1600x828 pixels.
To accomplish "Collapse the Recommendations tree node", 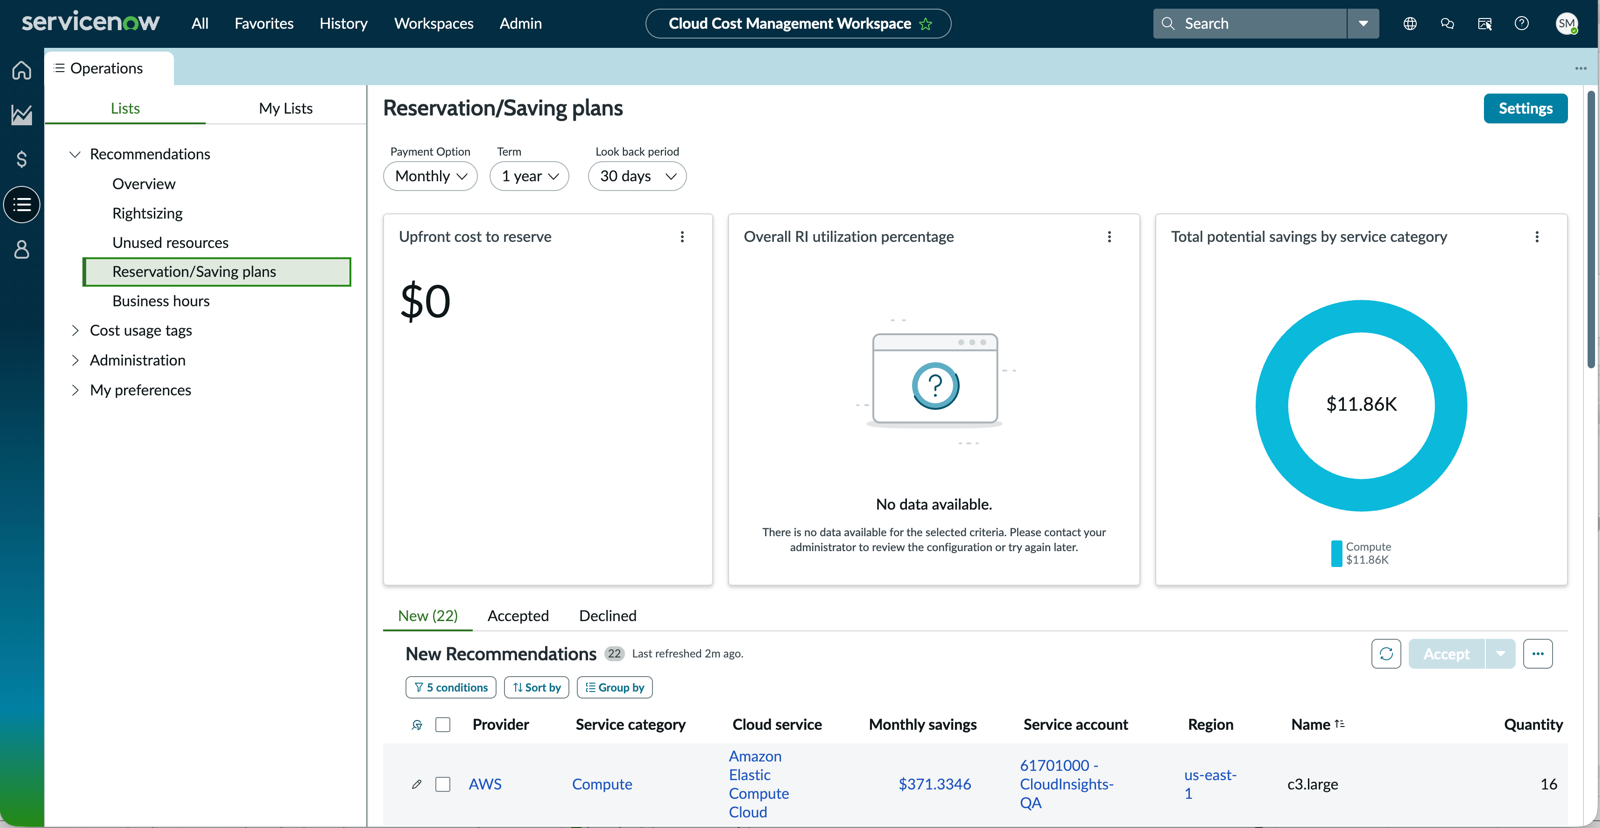I will coord(75,154).
